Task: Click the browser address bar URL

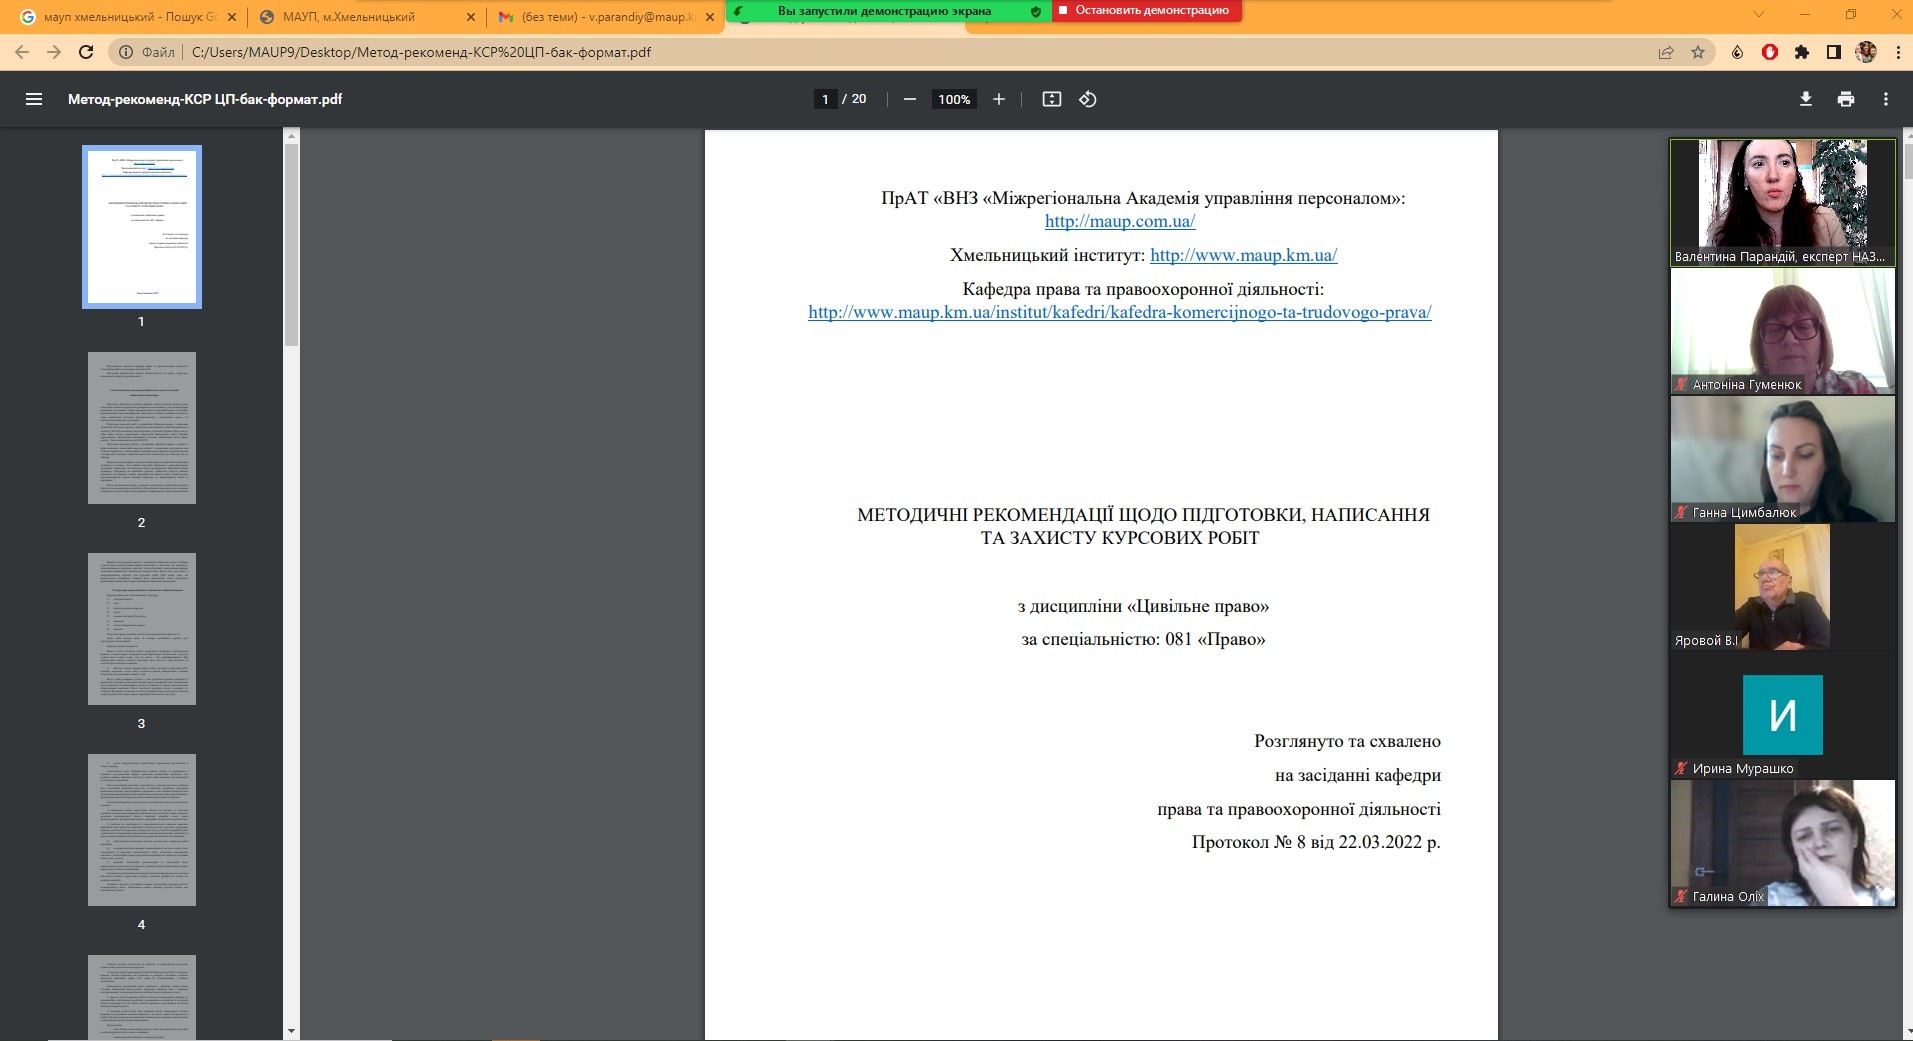Action: (421, 52)
